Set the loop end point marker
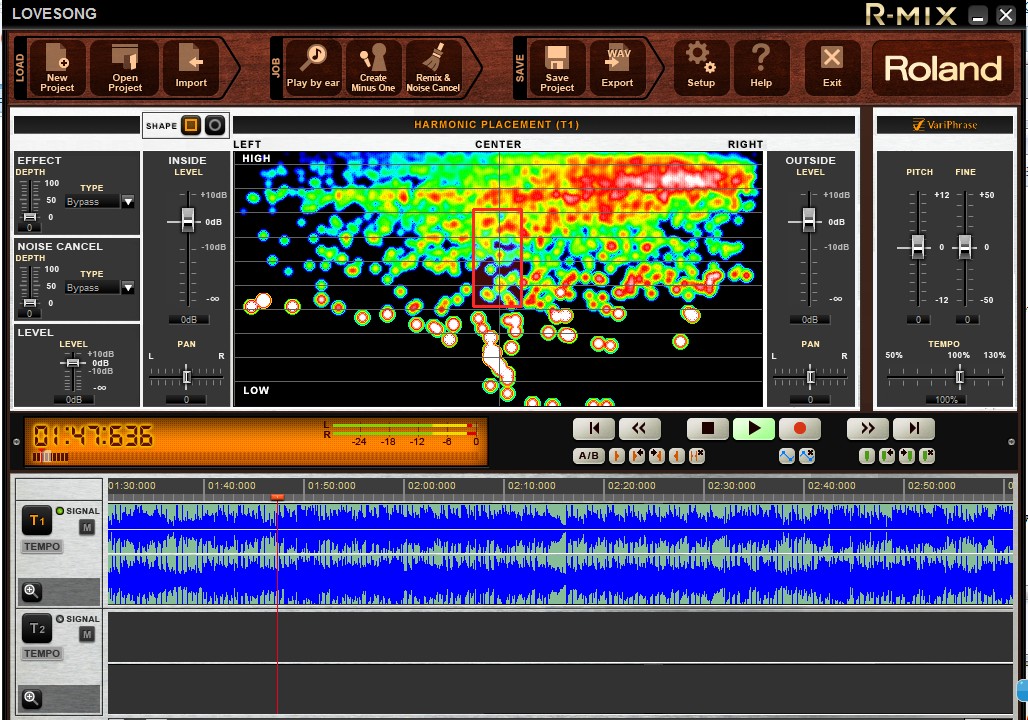Screen dimensions: 1028x720 click(x=677, y=456)
